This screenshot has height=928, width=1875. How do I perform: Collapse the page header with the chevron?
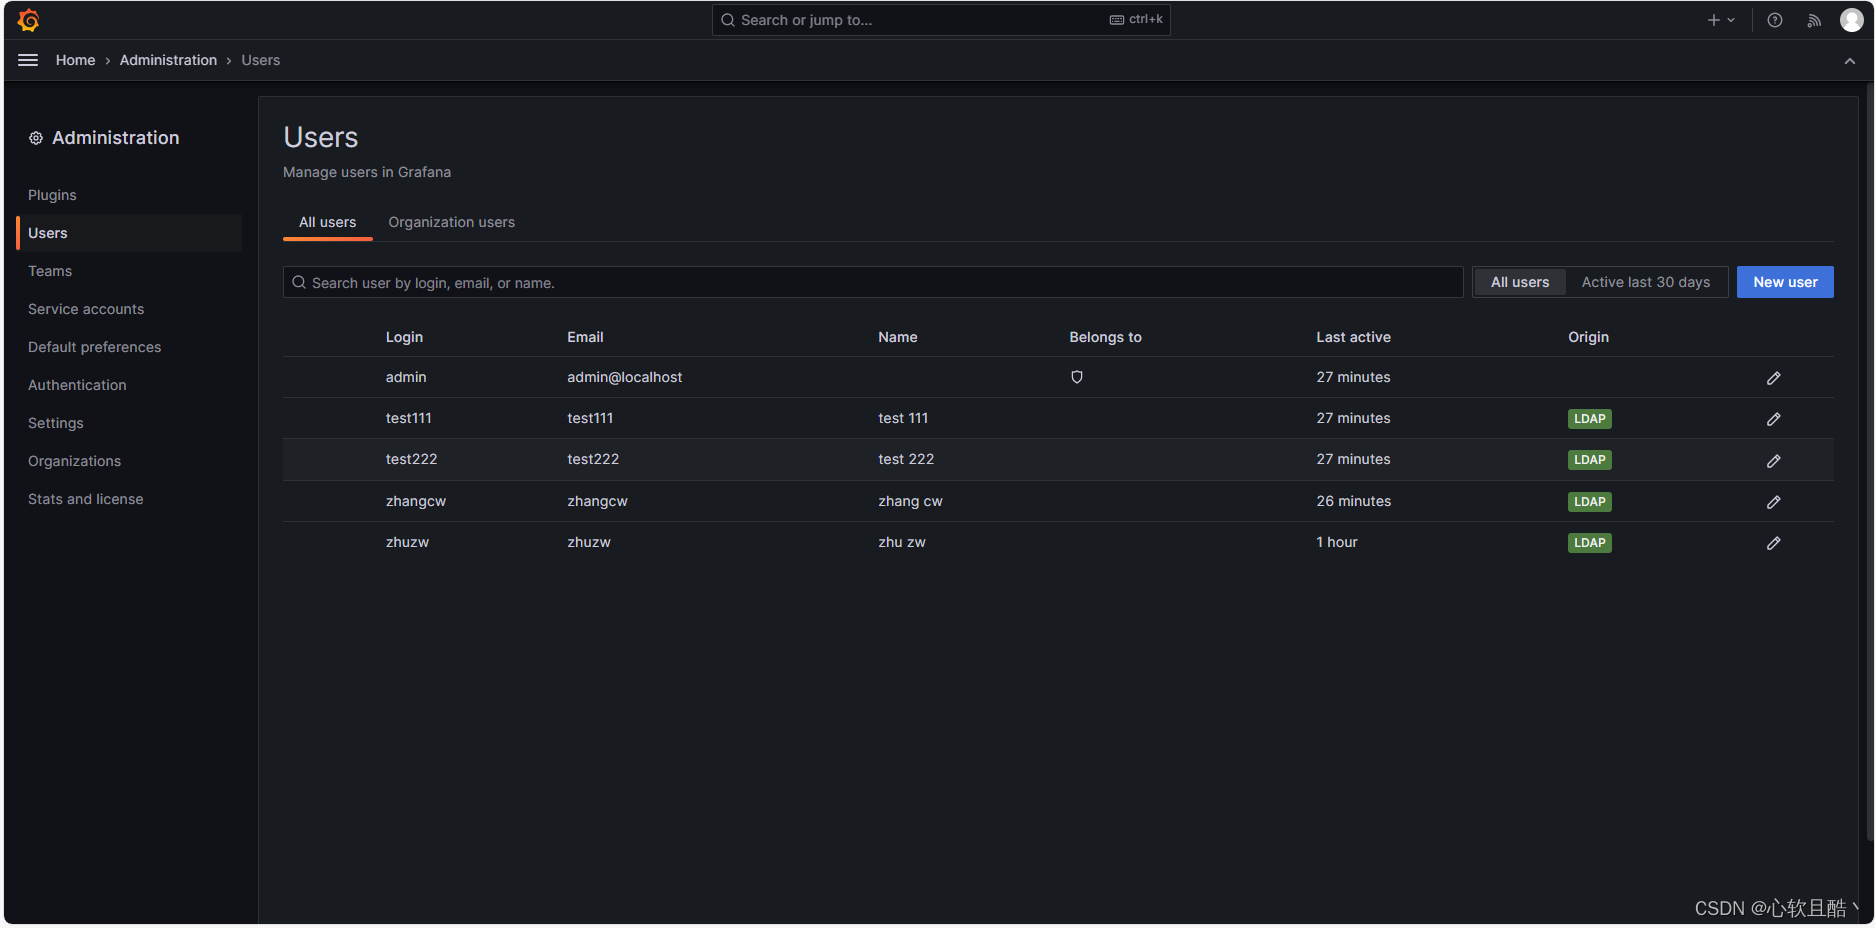(x=1849, y=60)
